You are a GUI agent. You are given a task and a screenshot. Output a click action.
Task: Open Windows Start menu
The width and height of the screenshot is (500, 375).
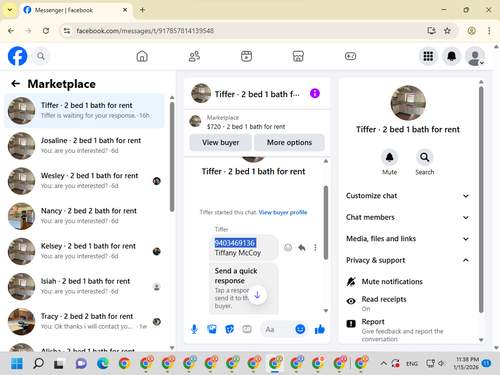(x=17, y=363)
